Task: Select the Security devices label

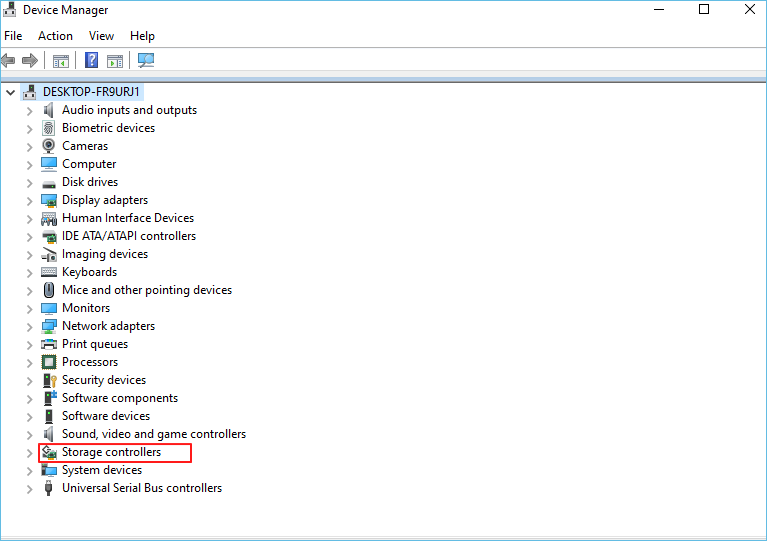Action: (x=104, y=380)
